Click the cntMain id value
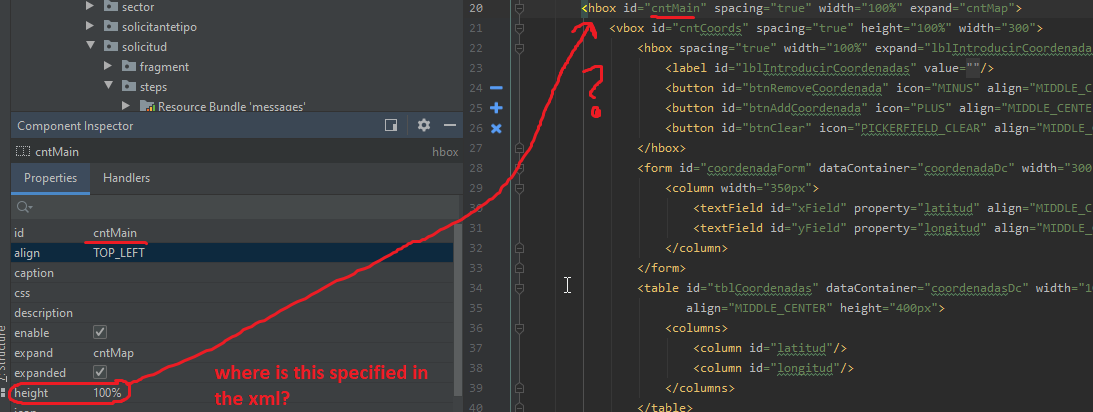This screenshot has height=412, width=1093. pos(115,233)
